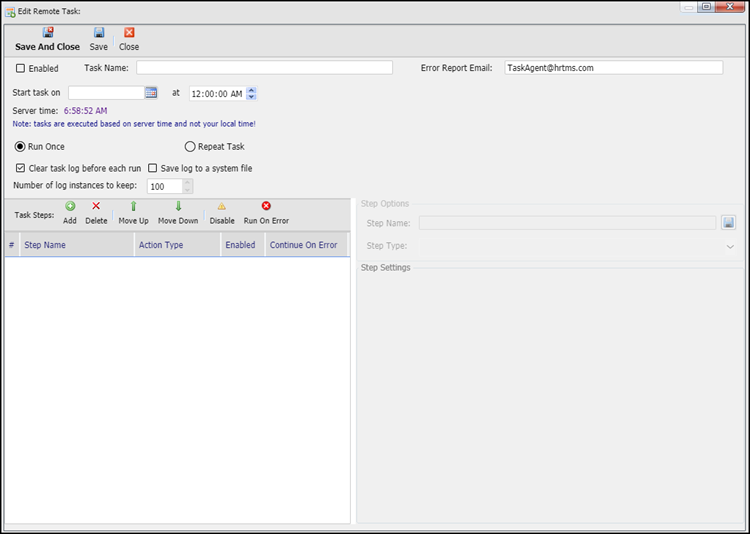Click the # column header
The width and height of the screenshot is (750, 534).
(12, 245)
